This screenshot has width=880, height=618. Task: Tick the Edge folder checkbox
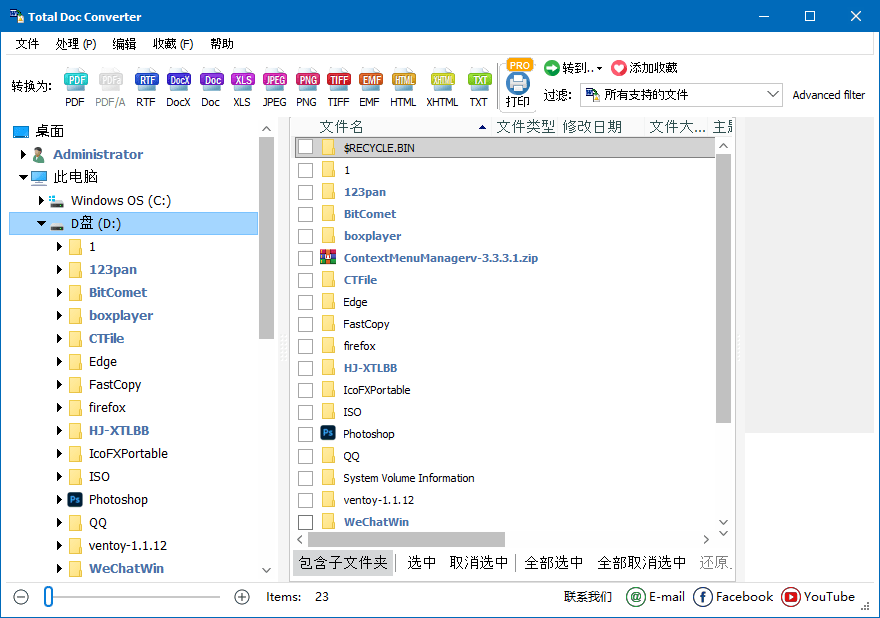click(x=305, y=302)
